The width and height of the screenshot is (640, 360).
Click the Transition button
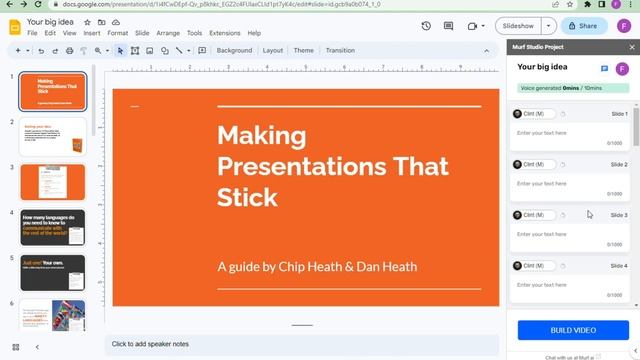point(340,51)
